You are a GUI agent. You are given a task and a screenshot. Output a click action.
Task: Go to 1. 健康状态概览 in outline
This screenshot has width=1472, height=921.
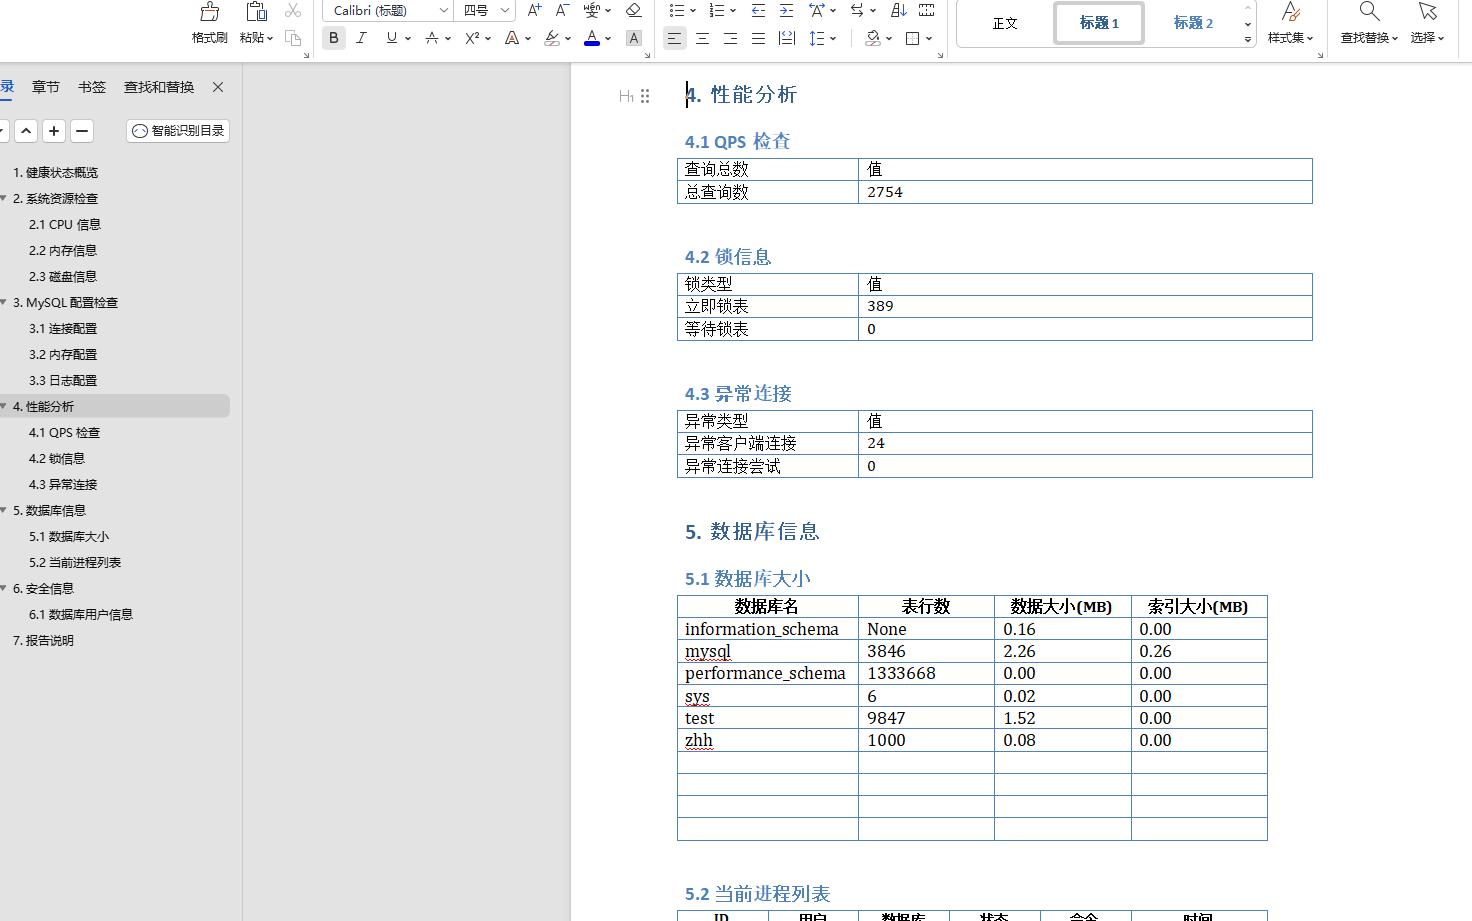click(55, 173)
